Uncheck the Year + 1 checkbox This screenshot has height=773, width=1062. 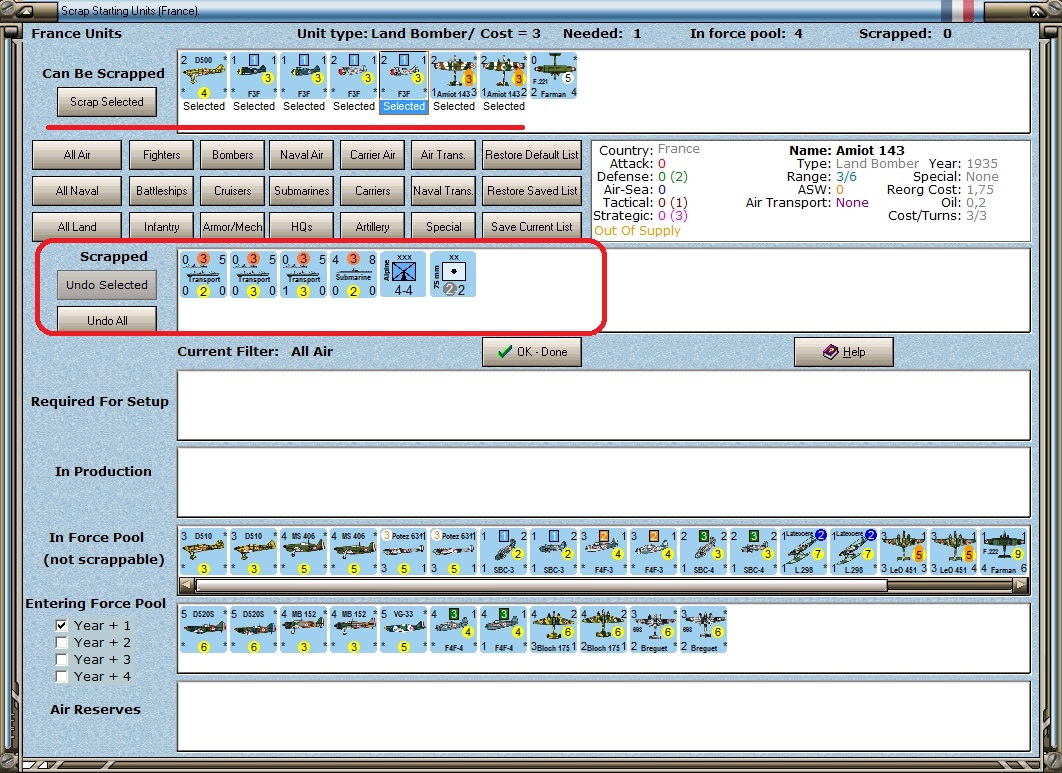click(x=62, y=625)
